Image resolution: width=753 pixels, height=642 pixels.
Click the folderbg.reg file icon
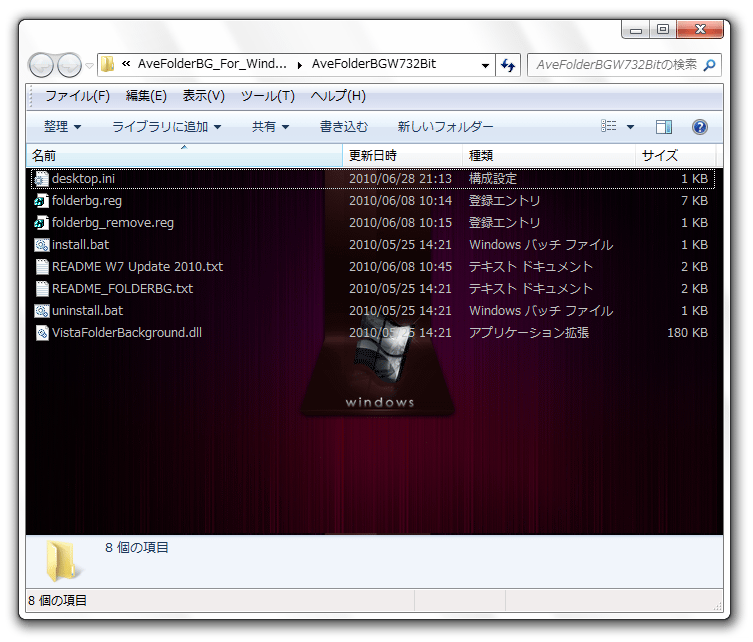point(42,201)
